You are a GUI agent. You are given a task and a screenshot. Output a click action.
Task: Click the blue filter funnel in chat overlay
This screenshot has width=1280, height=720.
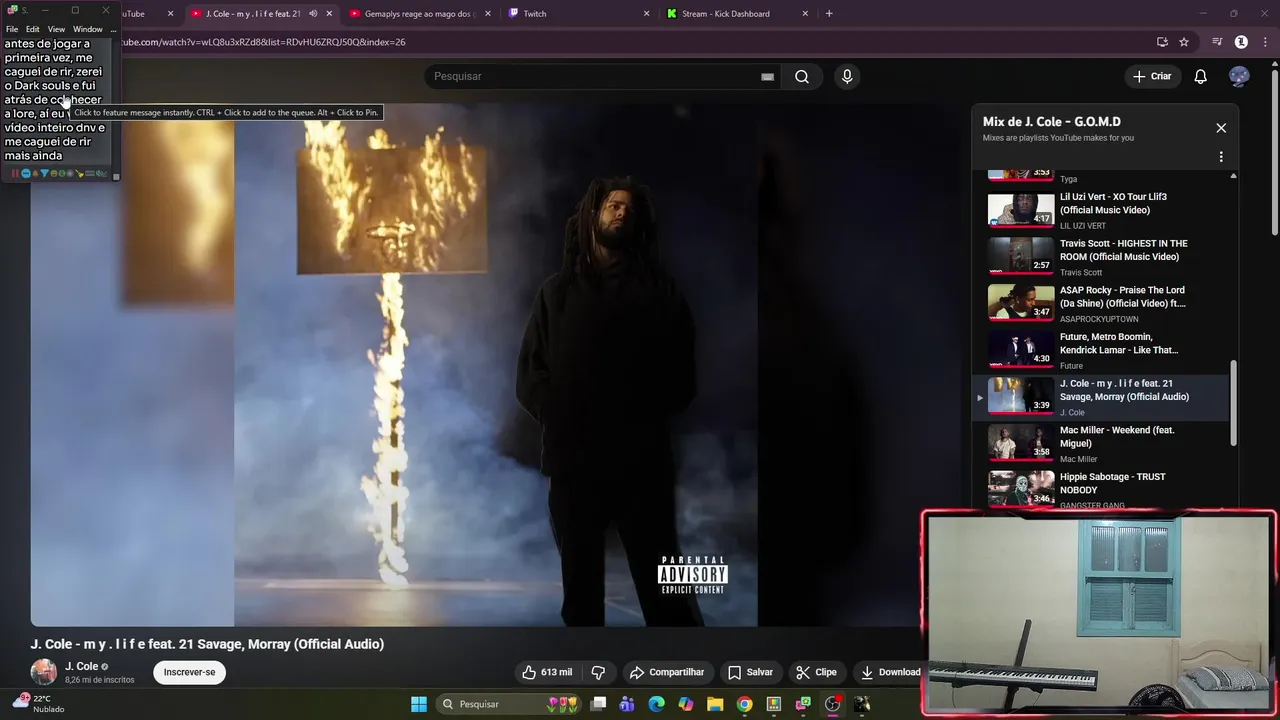pyautogui.click(x=44, y=174)
